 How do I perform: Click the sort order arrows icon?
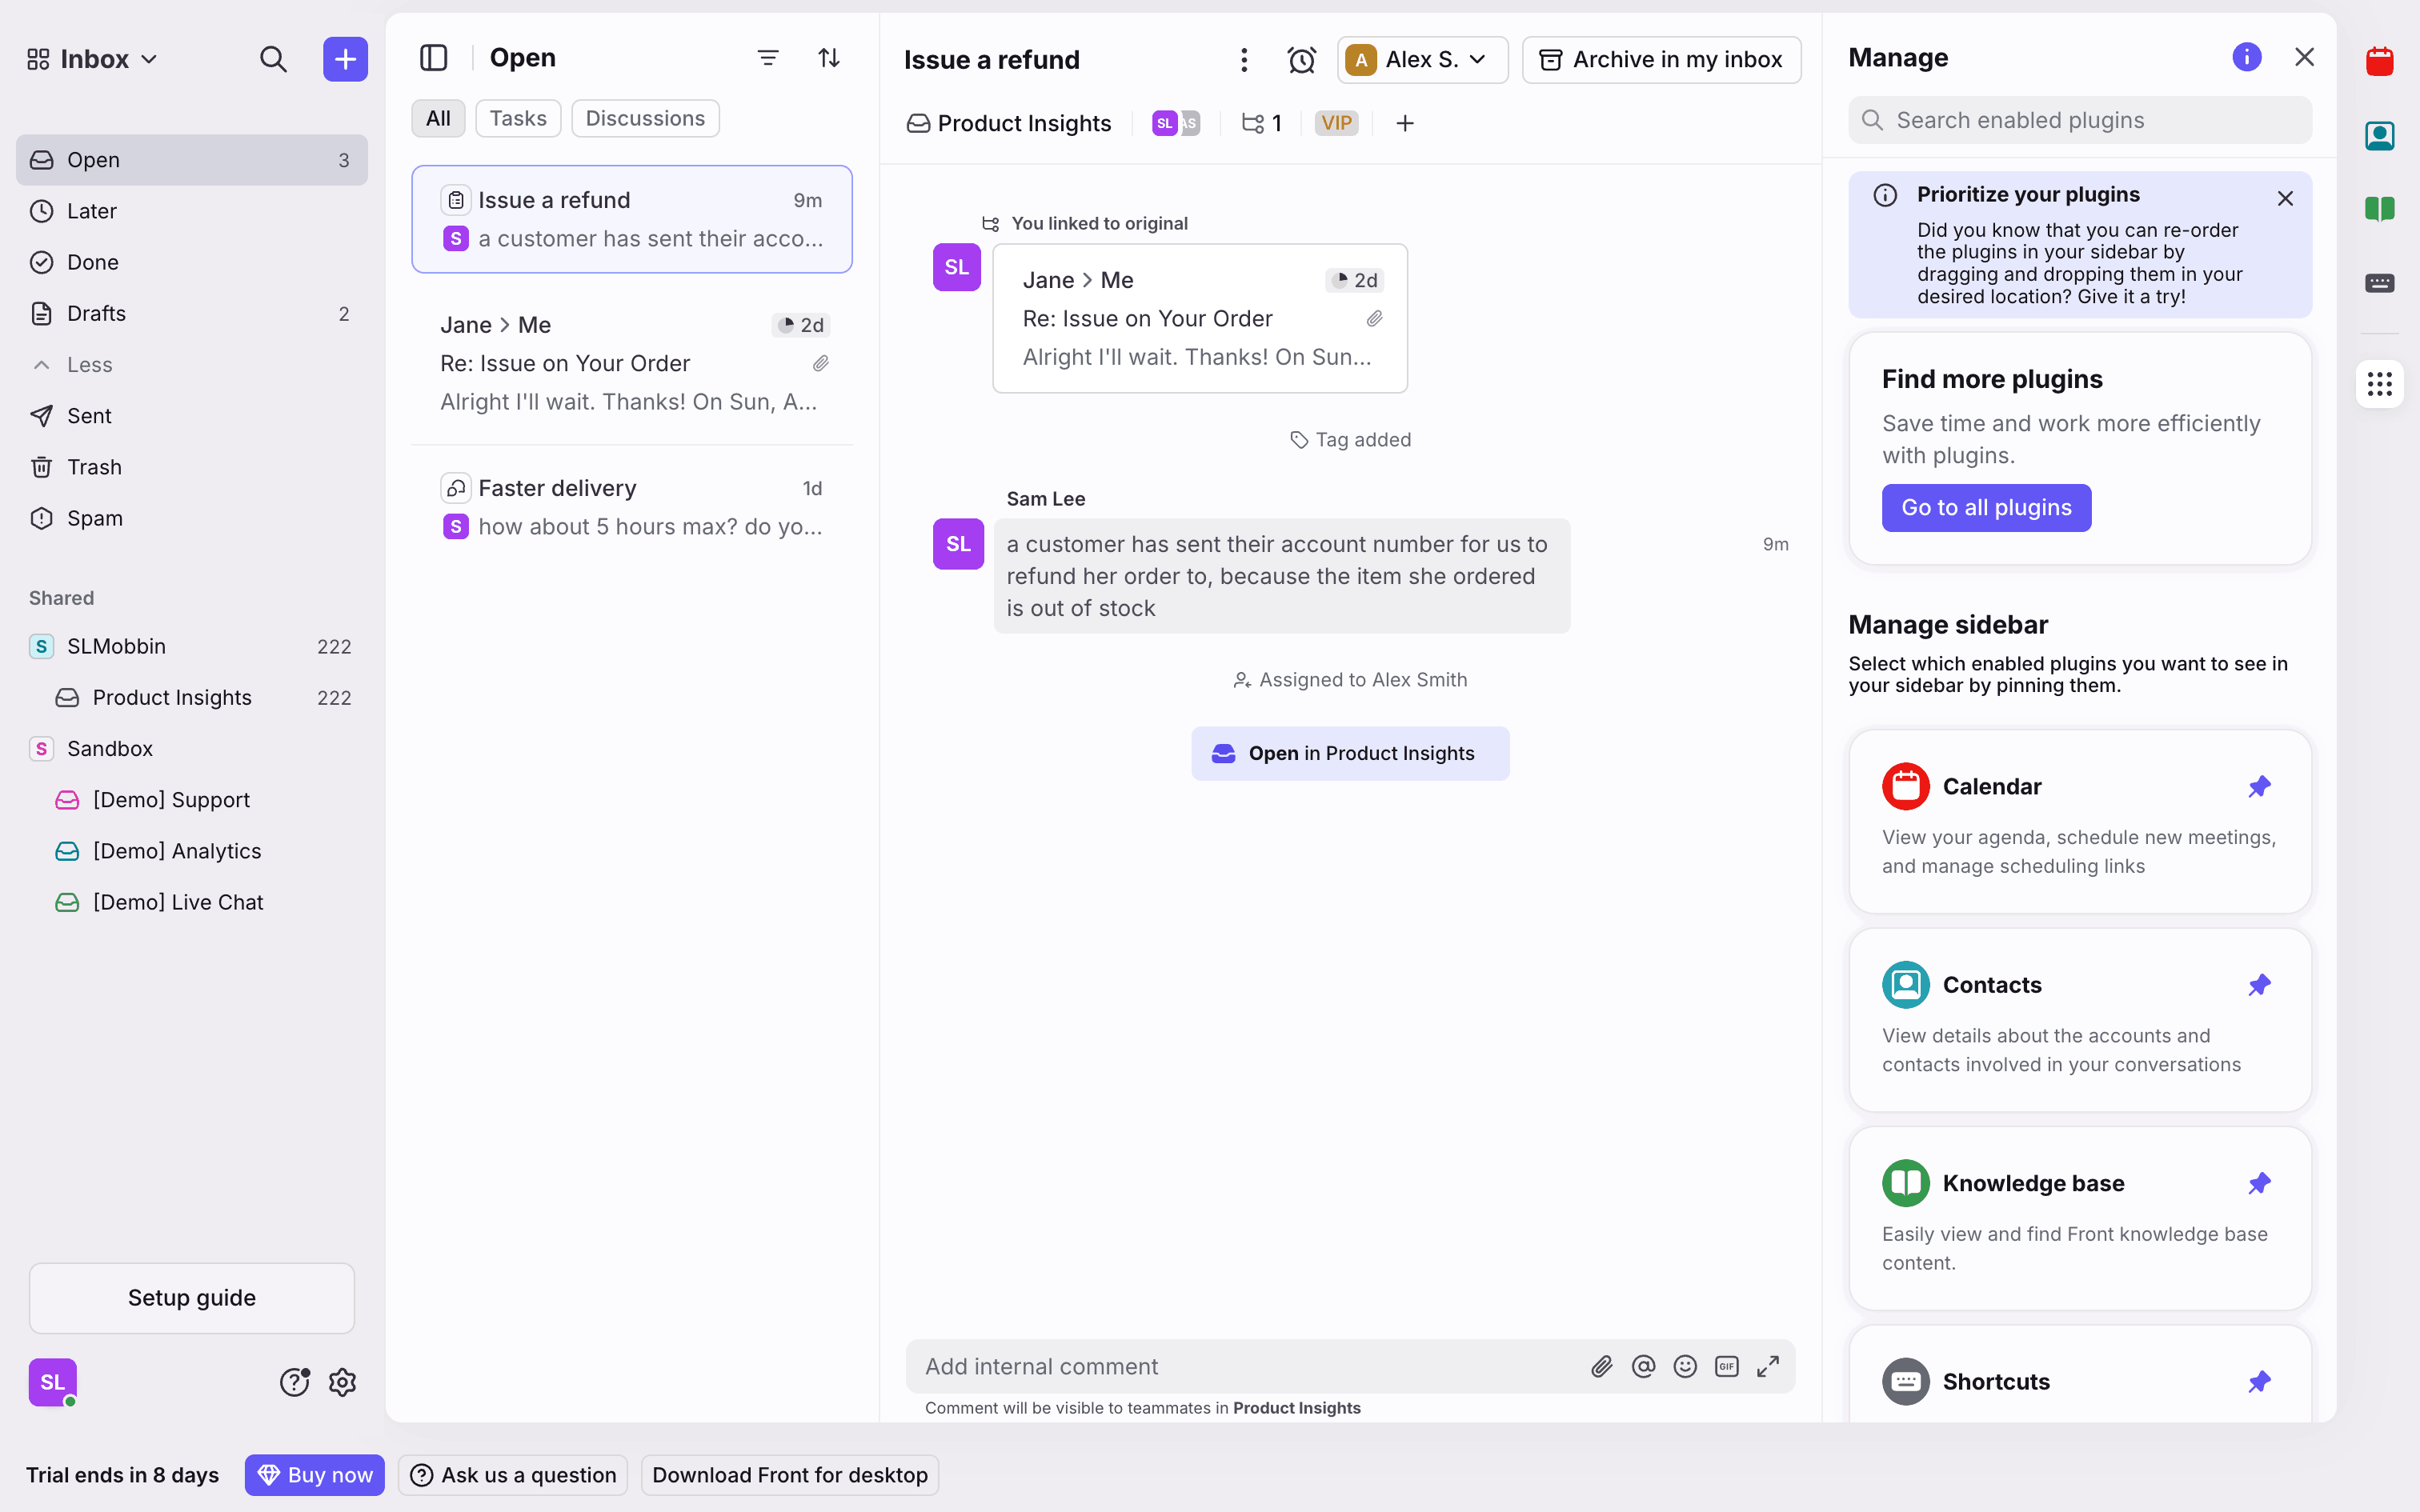point(828,58)
